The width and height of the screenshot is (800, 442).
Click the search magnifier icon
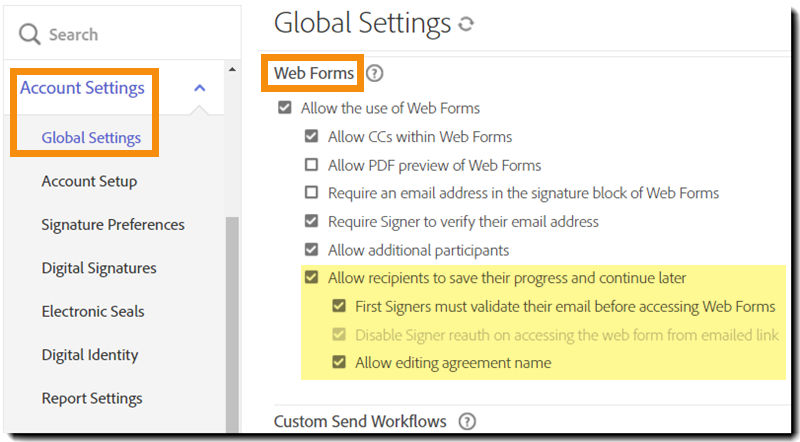[30, 34]
